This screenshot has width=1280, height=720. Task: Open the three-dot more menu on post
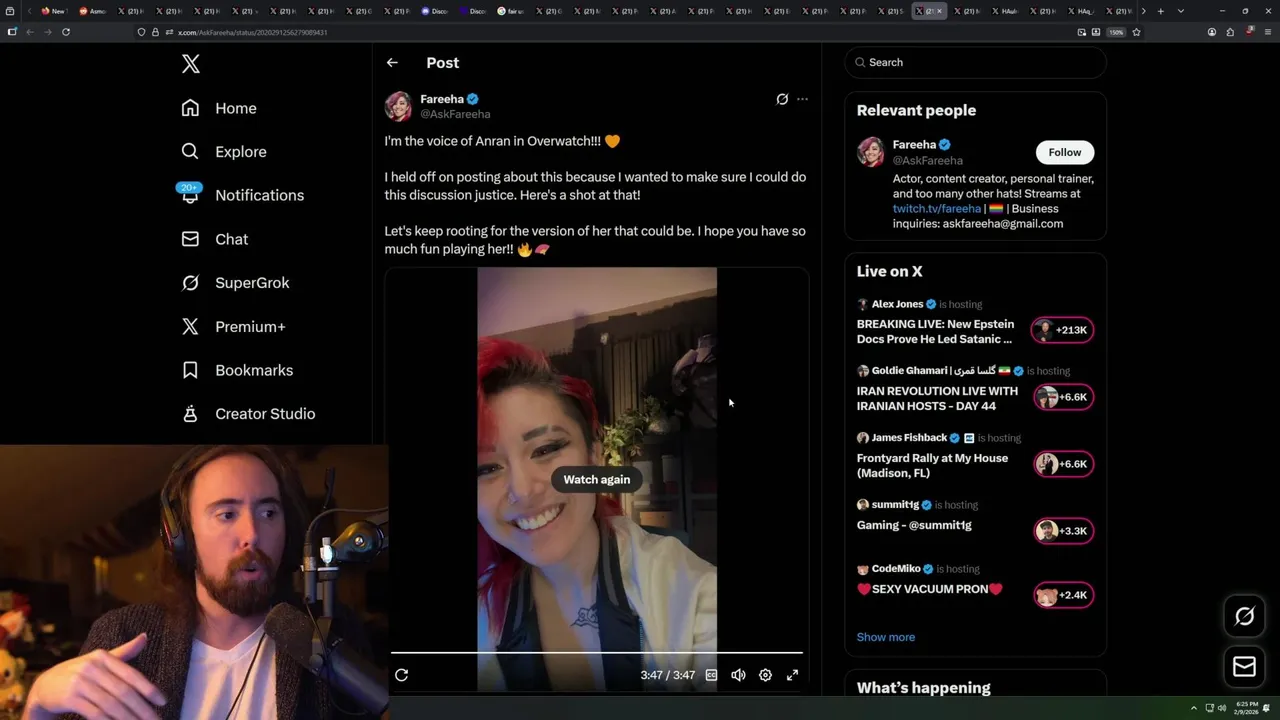802,99
